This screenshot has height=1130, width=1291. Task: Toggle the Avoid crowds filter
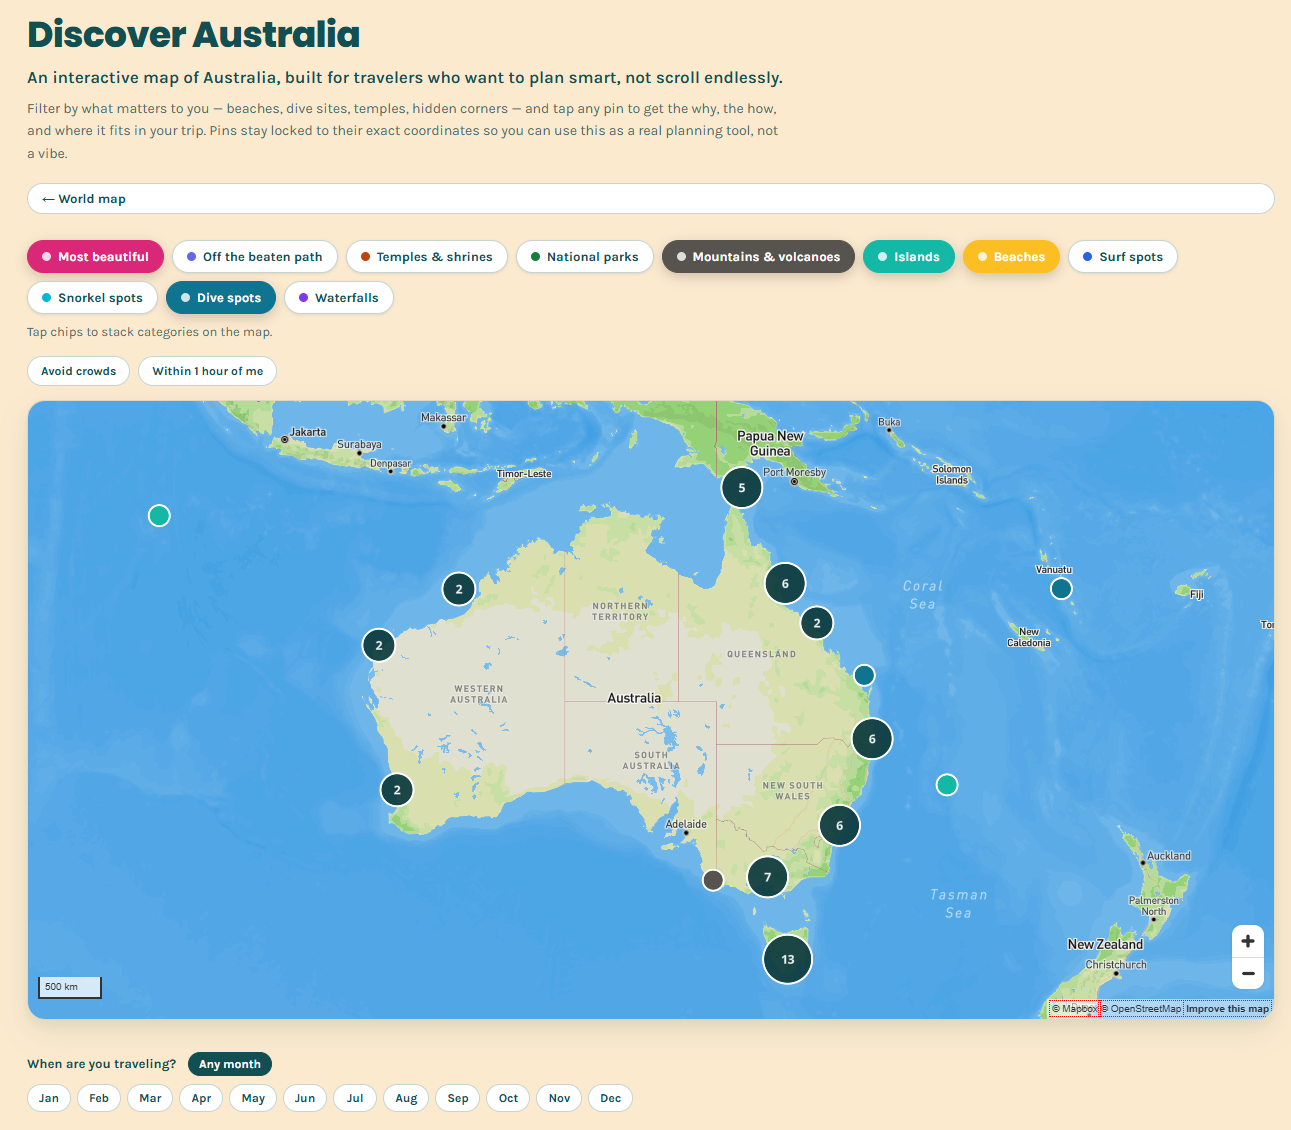[x=78, y=371]
